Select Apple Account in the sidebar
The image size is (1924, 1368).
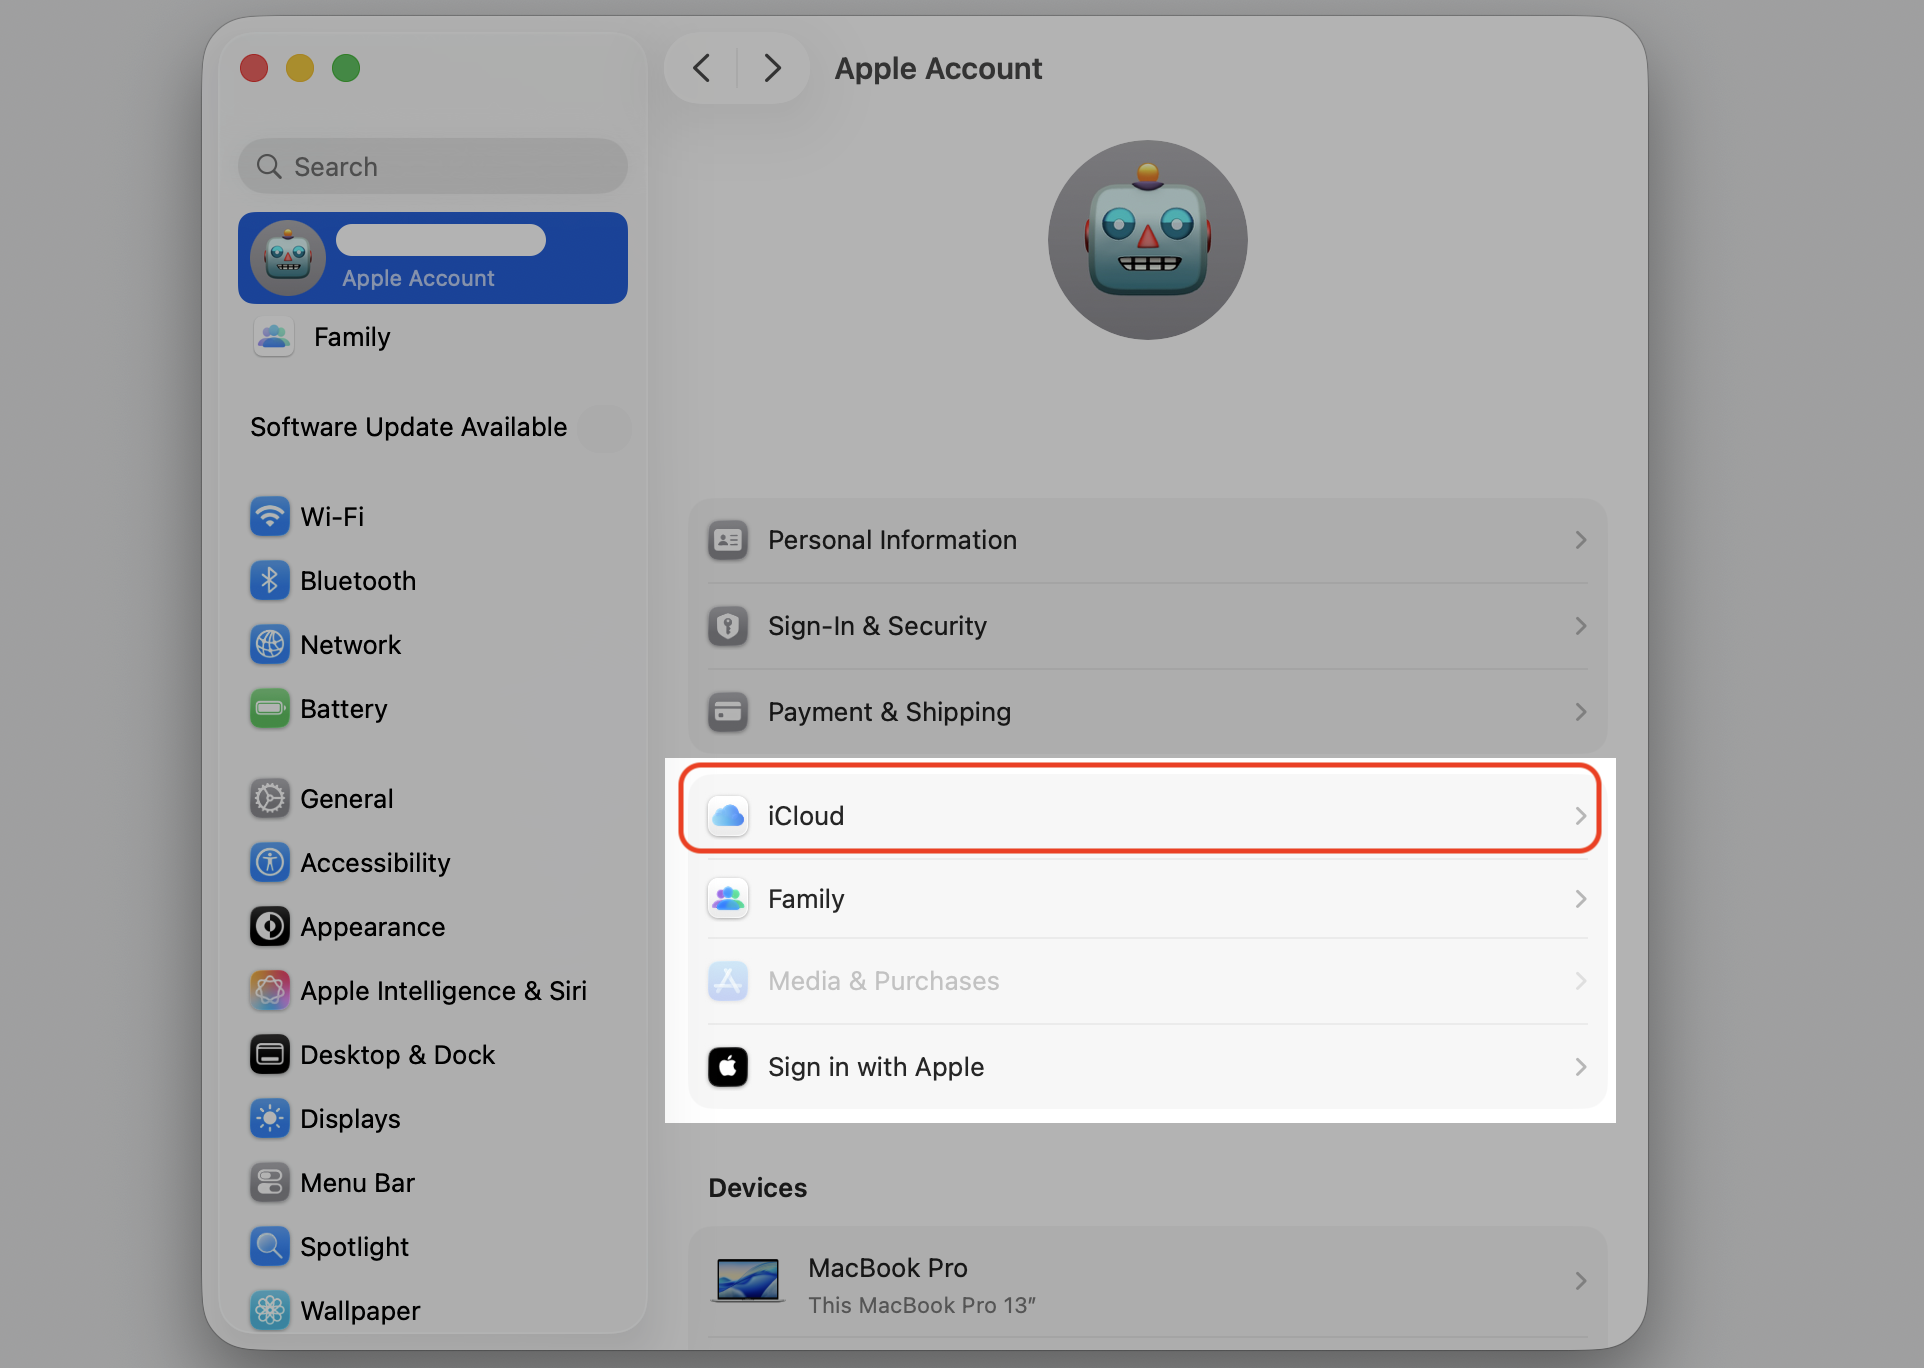433,258
